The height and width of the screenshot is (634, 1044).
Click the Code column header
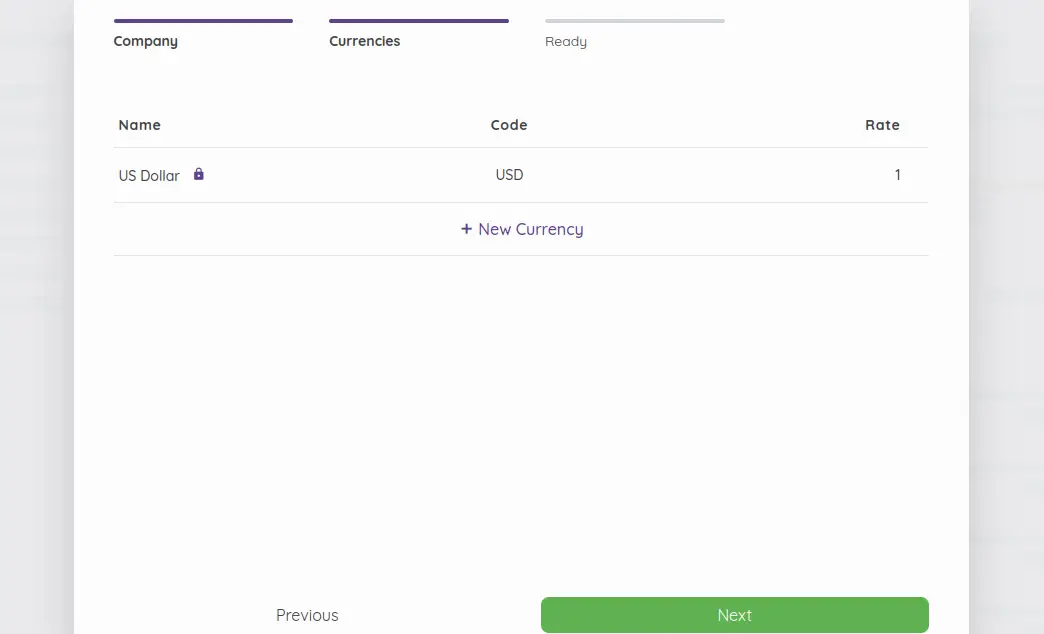[x=509, y=125]
